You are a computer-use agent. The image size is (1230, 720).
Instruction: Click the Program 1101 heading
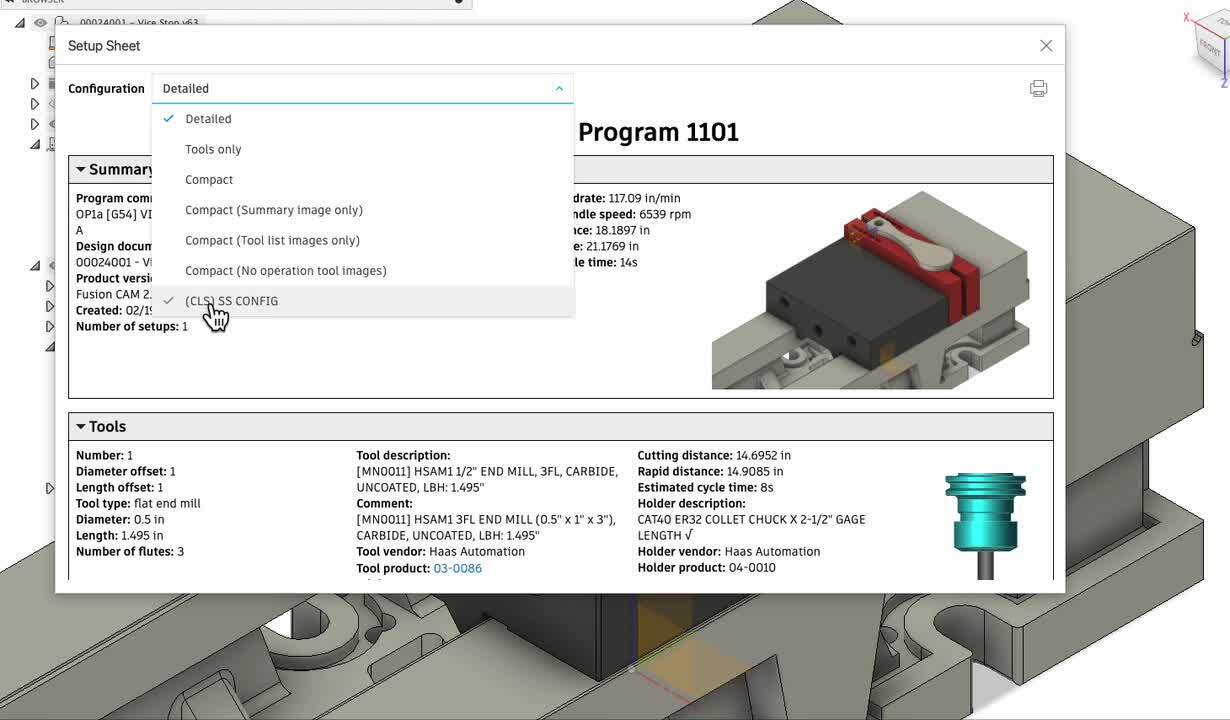point(658,132)
